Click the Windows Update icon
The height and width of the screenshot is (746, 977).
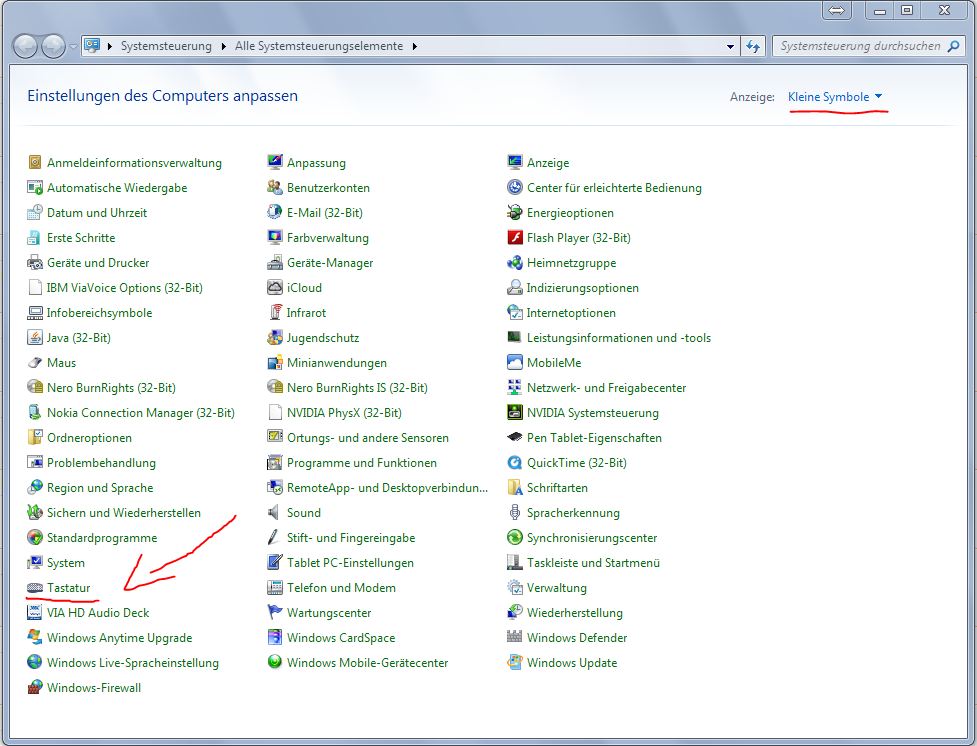[515, 662]
